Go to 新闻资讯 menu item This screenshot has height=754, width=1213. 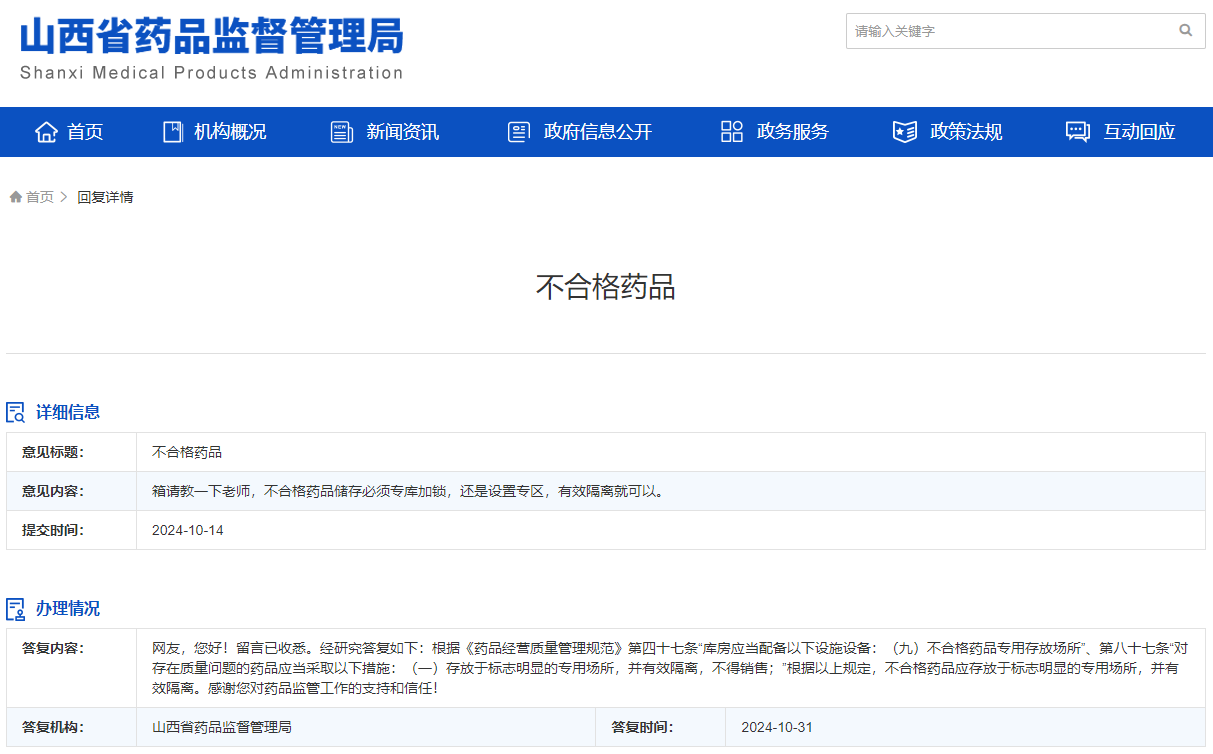(402, 132)
